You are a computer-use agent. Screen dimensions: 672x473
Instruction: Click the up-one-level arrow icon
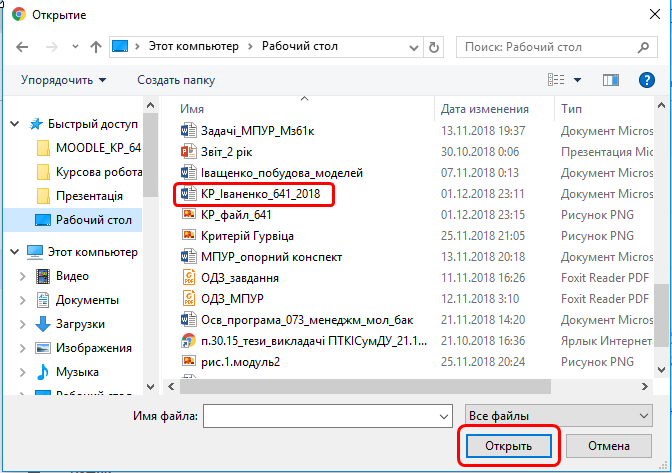click(x=96, y=47)
